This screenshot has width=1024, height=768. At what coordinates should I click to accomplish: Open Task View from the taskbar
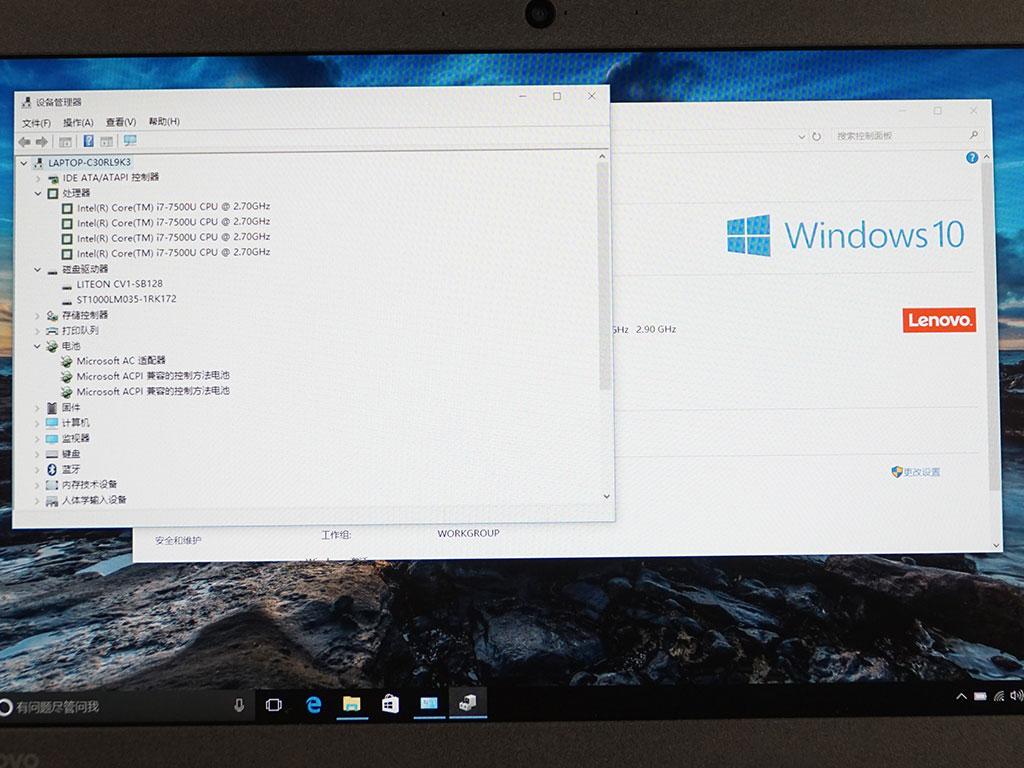(274, 705)
